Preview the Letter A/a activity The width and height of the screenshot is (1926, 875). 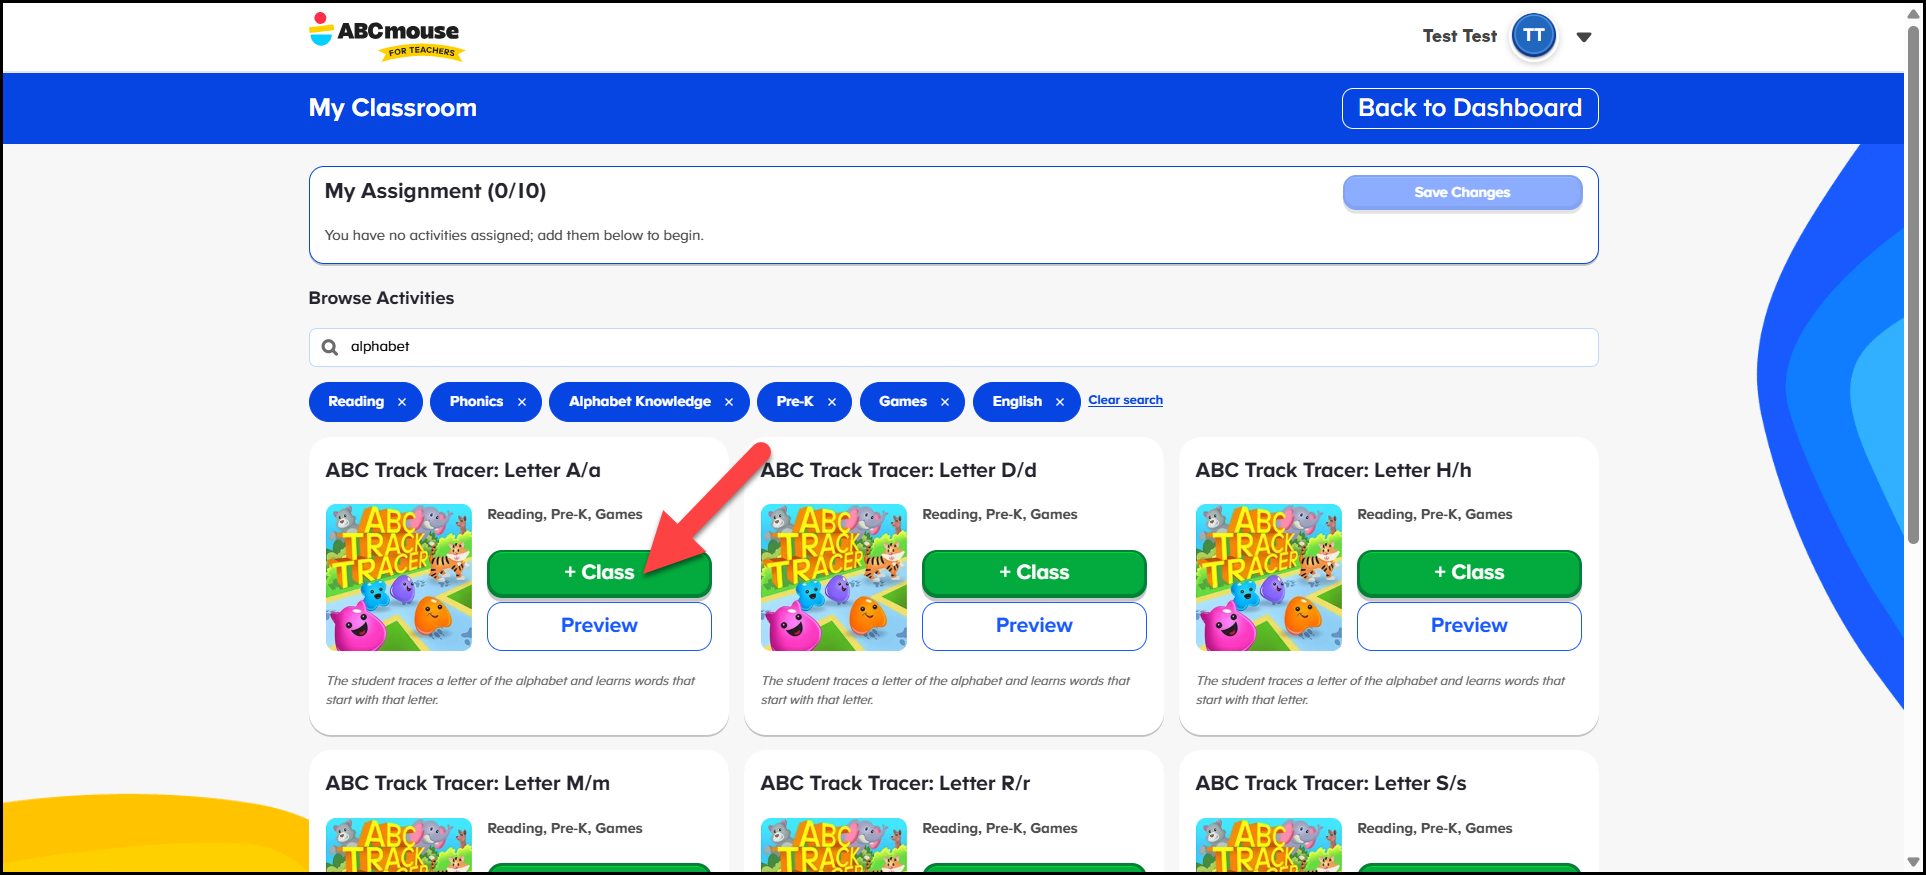599,626
